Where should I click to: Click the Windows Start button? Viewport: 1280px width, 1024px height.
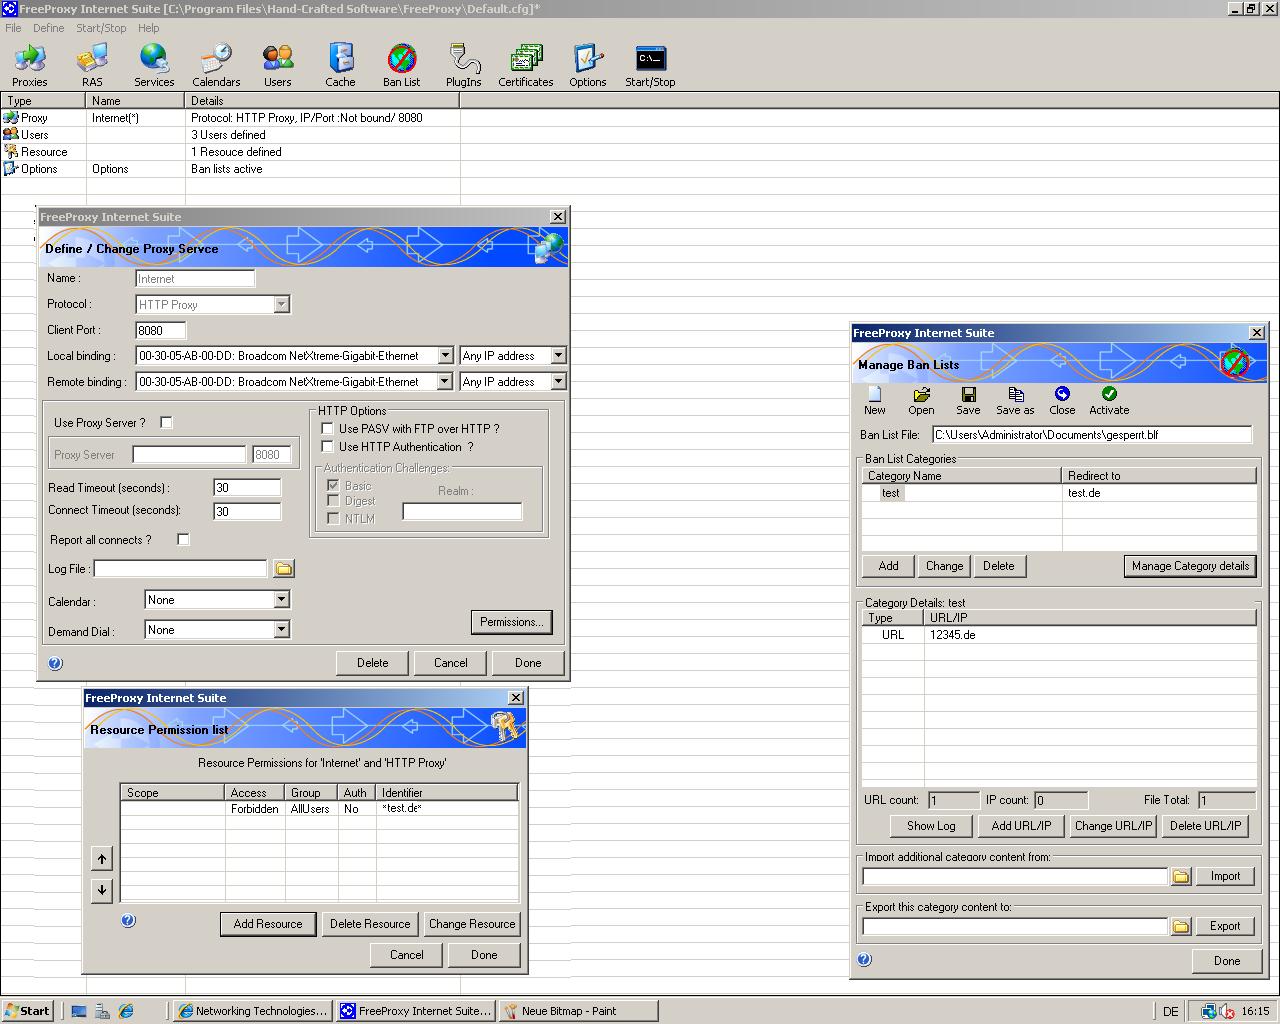[x=27, y=1011]
